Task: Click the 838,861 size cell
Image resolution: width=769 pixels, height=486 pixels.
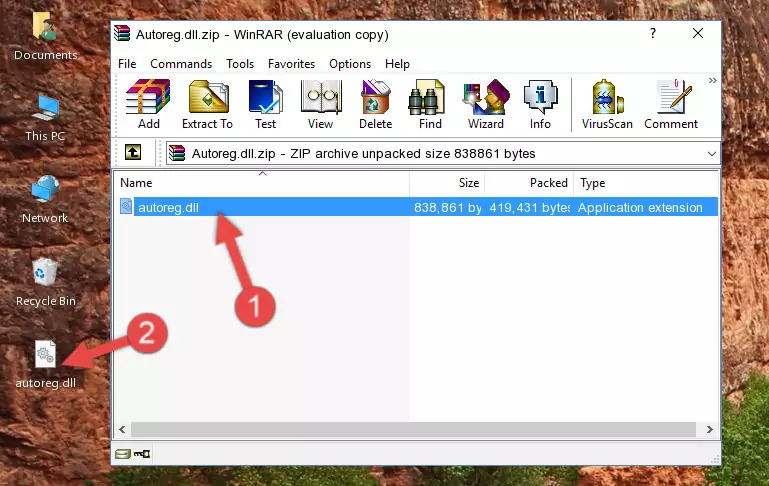Action: tap(447, 207)
